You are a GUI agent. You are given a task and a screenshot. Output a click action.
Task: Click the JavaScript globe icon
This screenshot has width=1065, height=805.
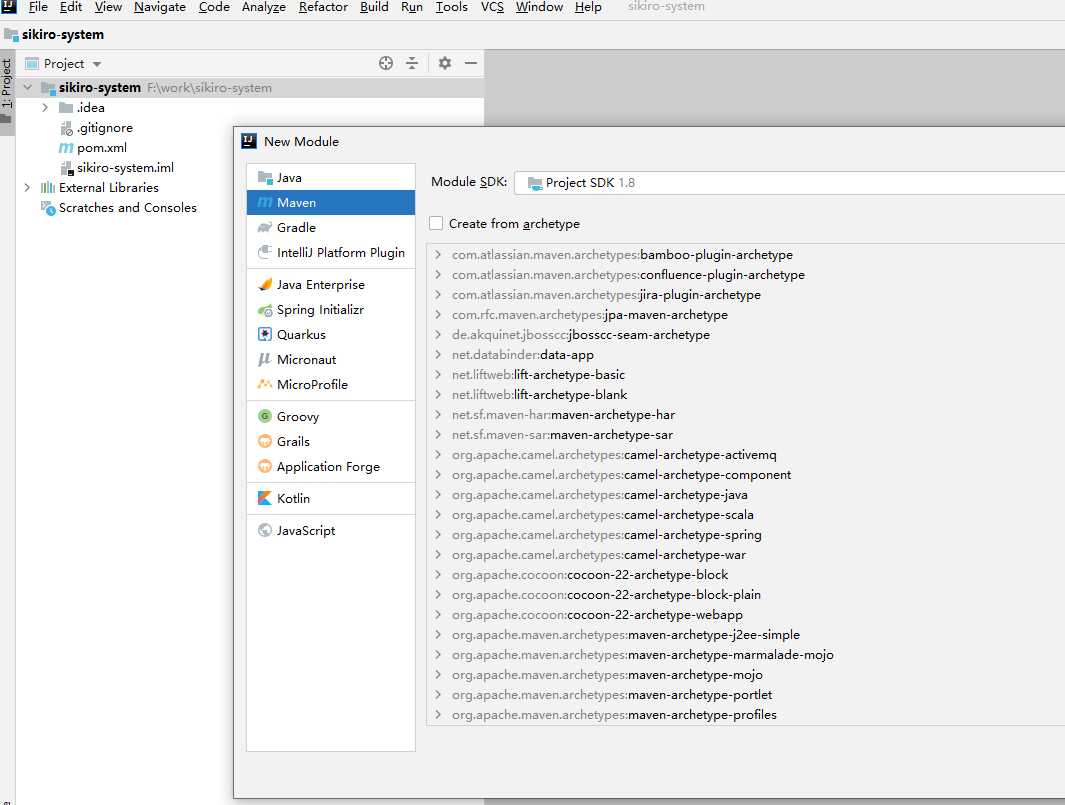[265, 531]
